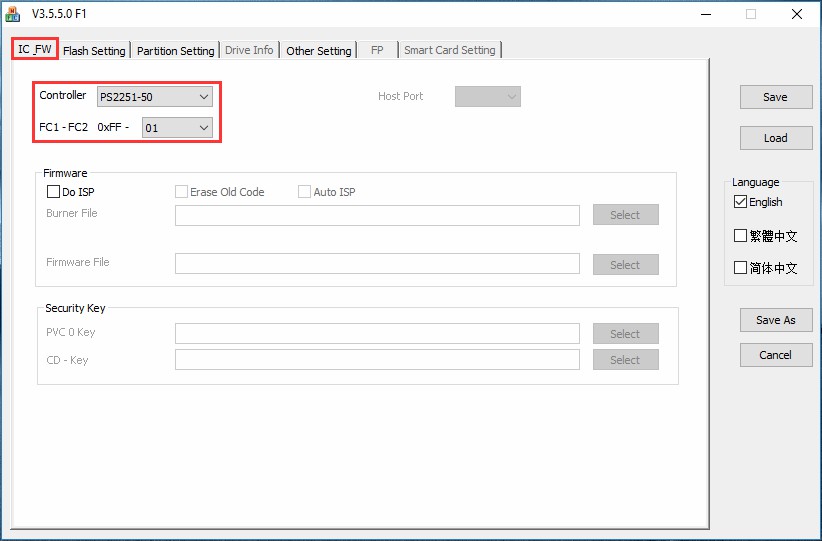Expand the Controller PS2251-50 dropdown
This screenshot has width=822, height=541.
tap(155, 97)
